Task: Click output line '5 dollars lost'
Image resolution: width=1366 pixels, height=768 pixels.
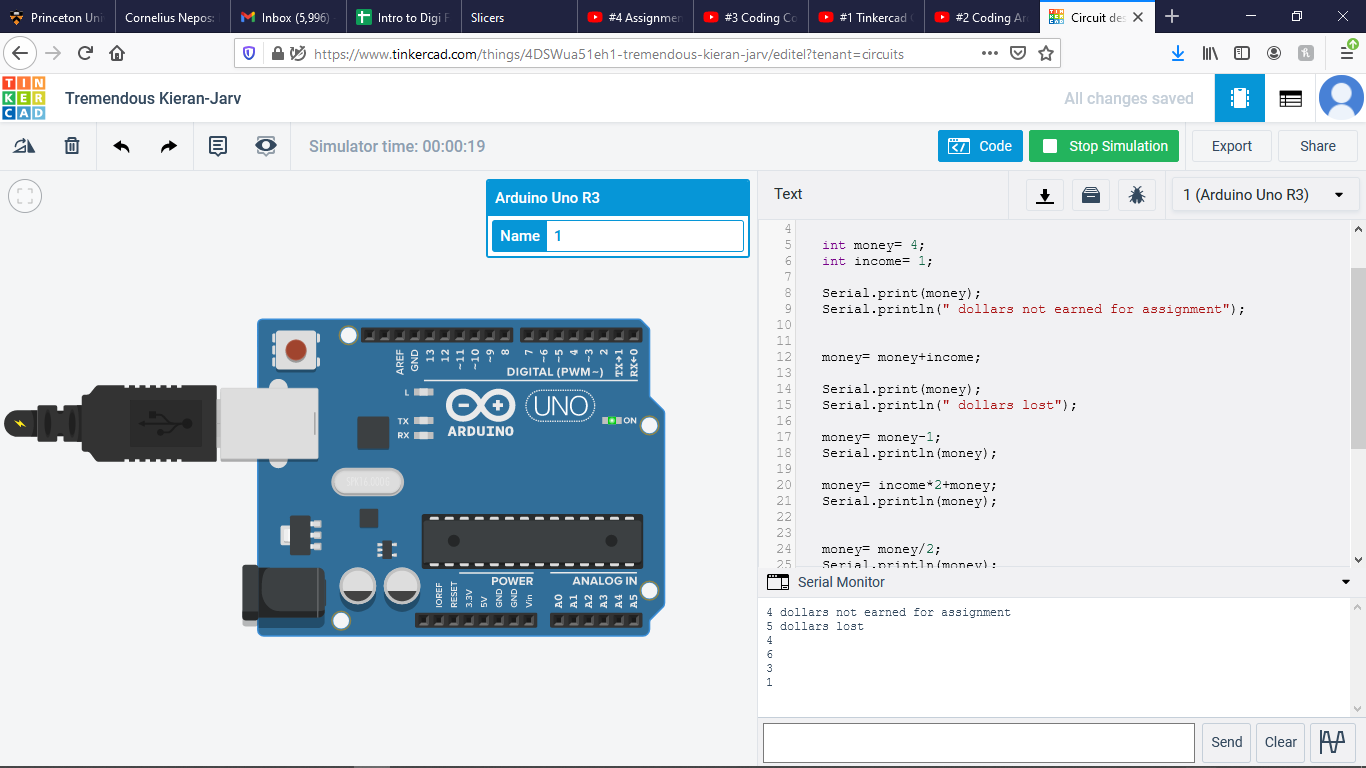Action: 814,626
